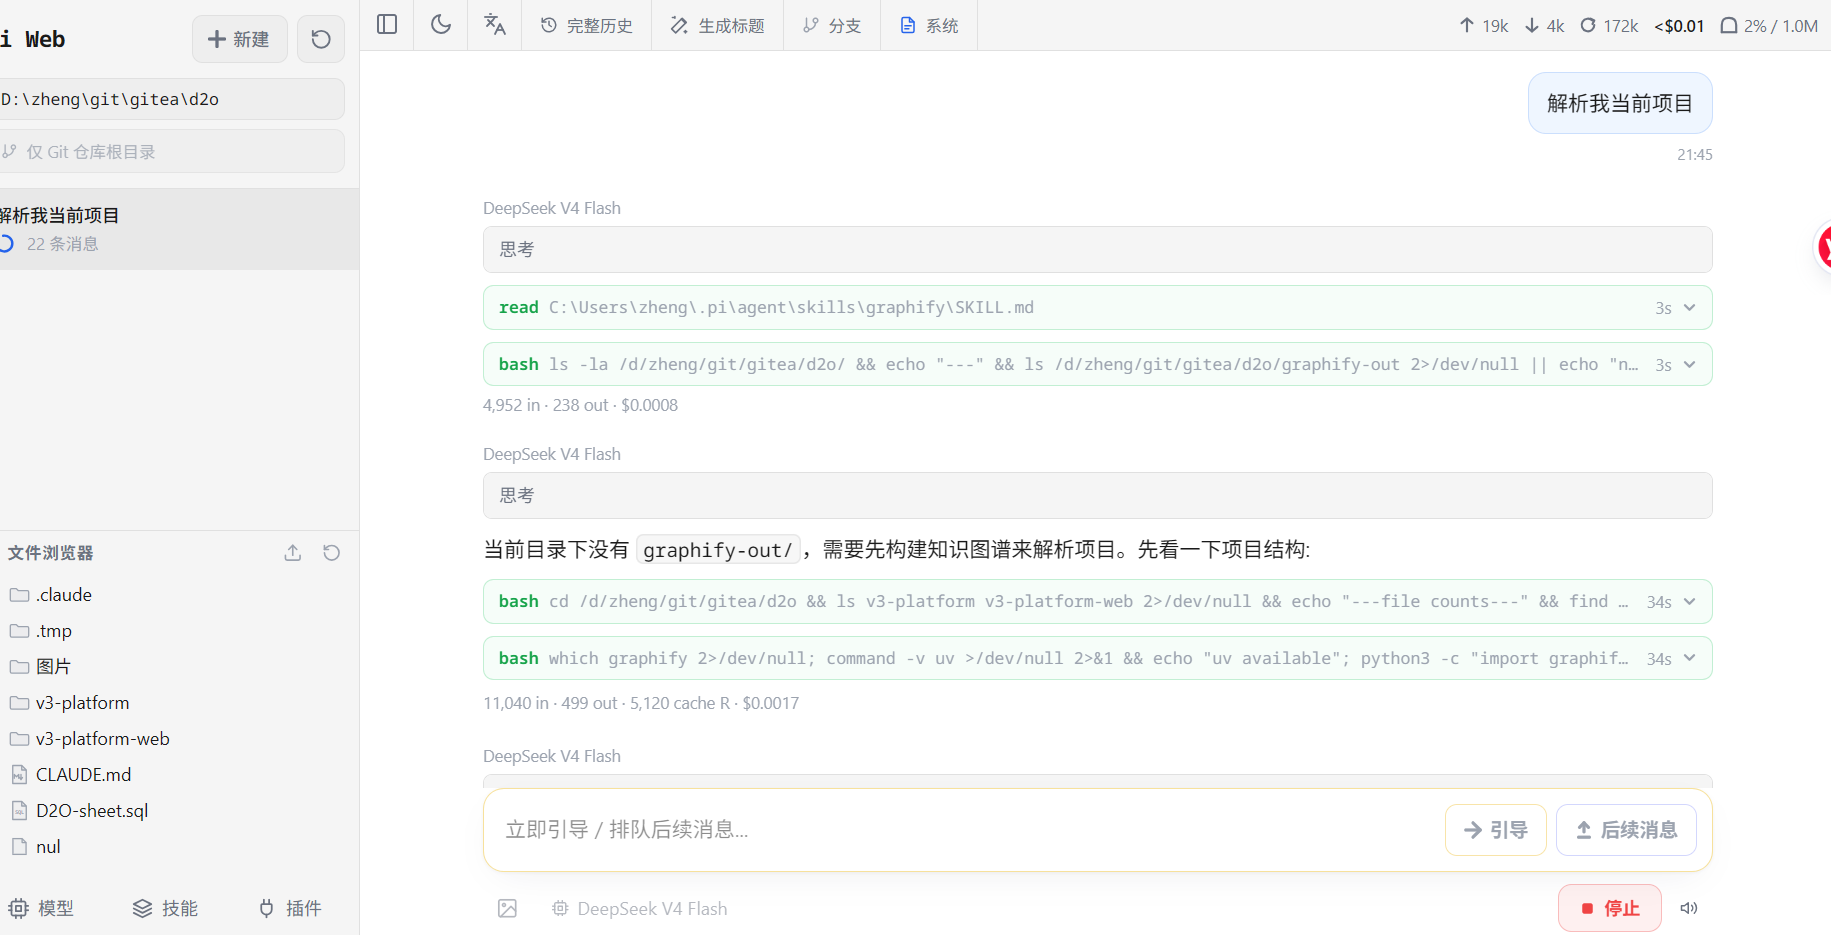
Task: Open the 插件 plugins tab
Action: tap(290, 908)
